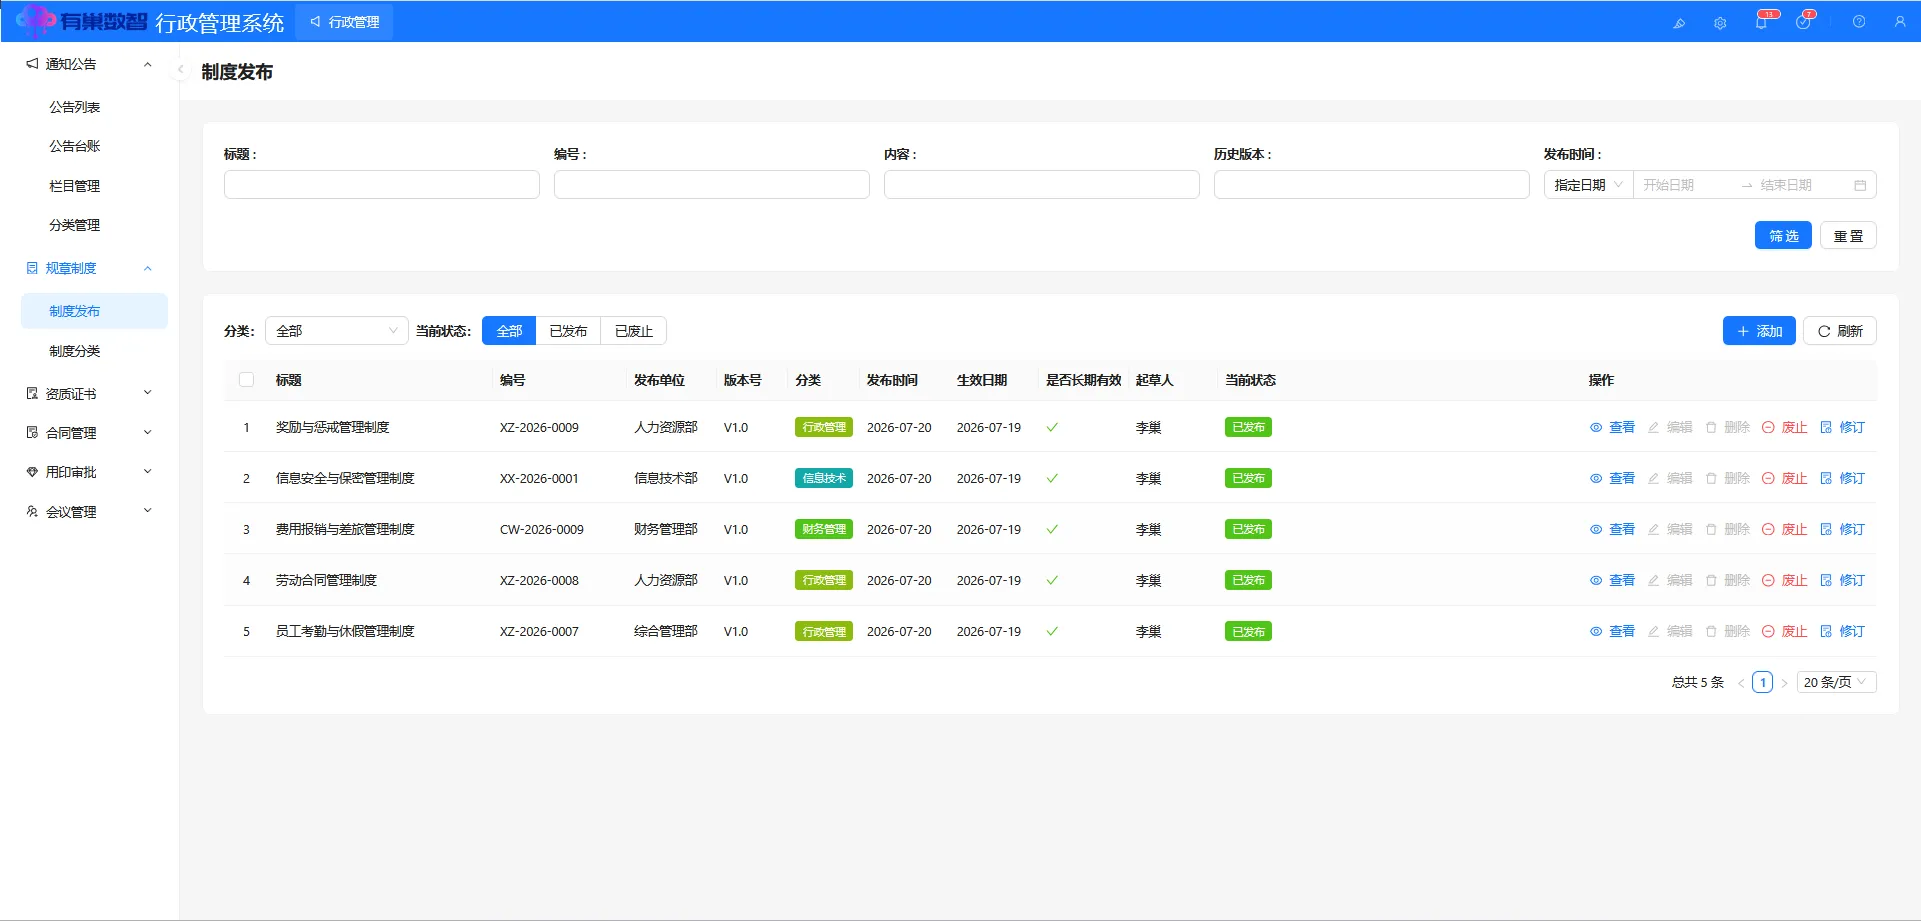Abolish (废止) the 信息安全与保密管理制度 row

coord(1785,478)
